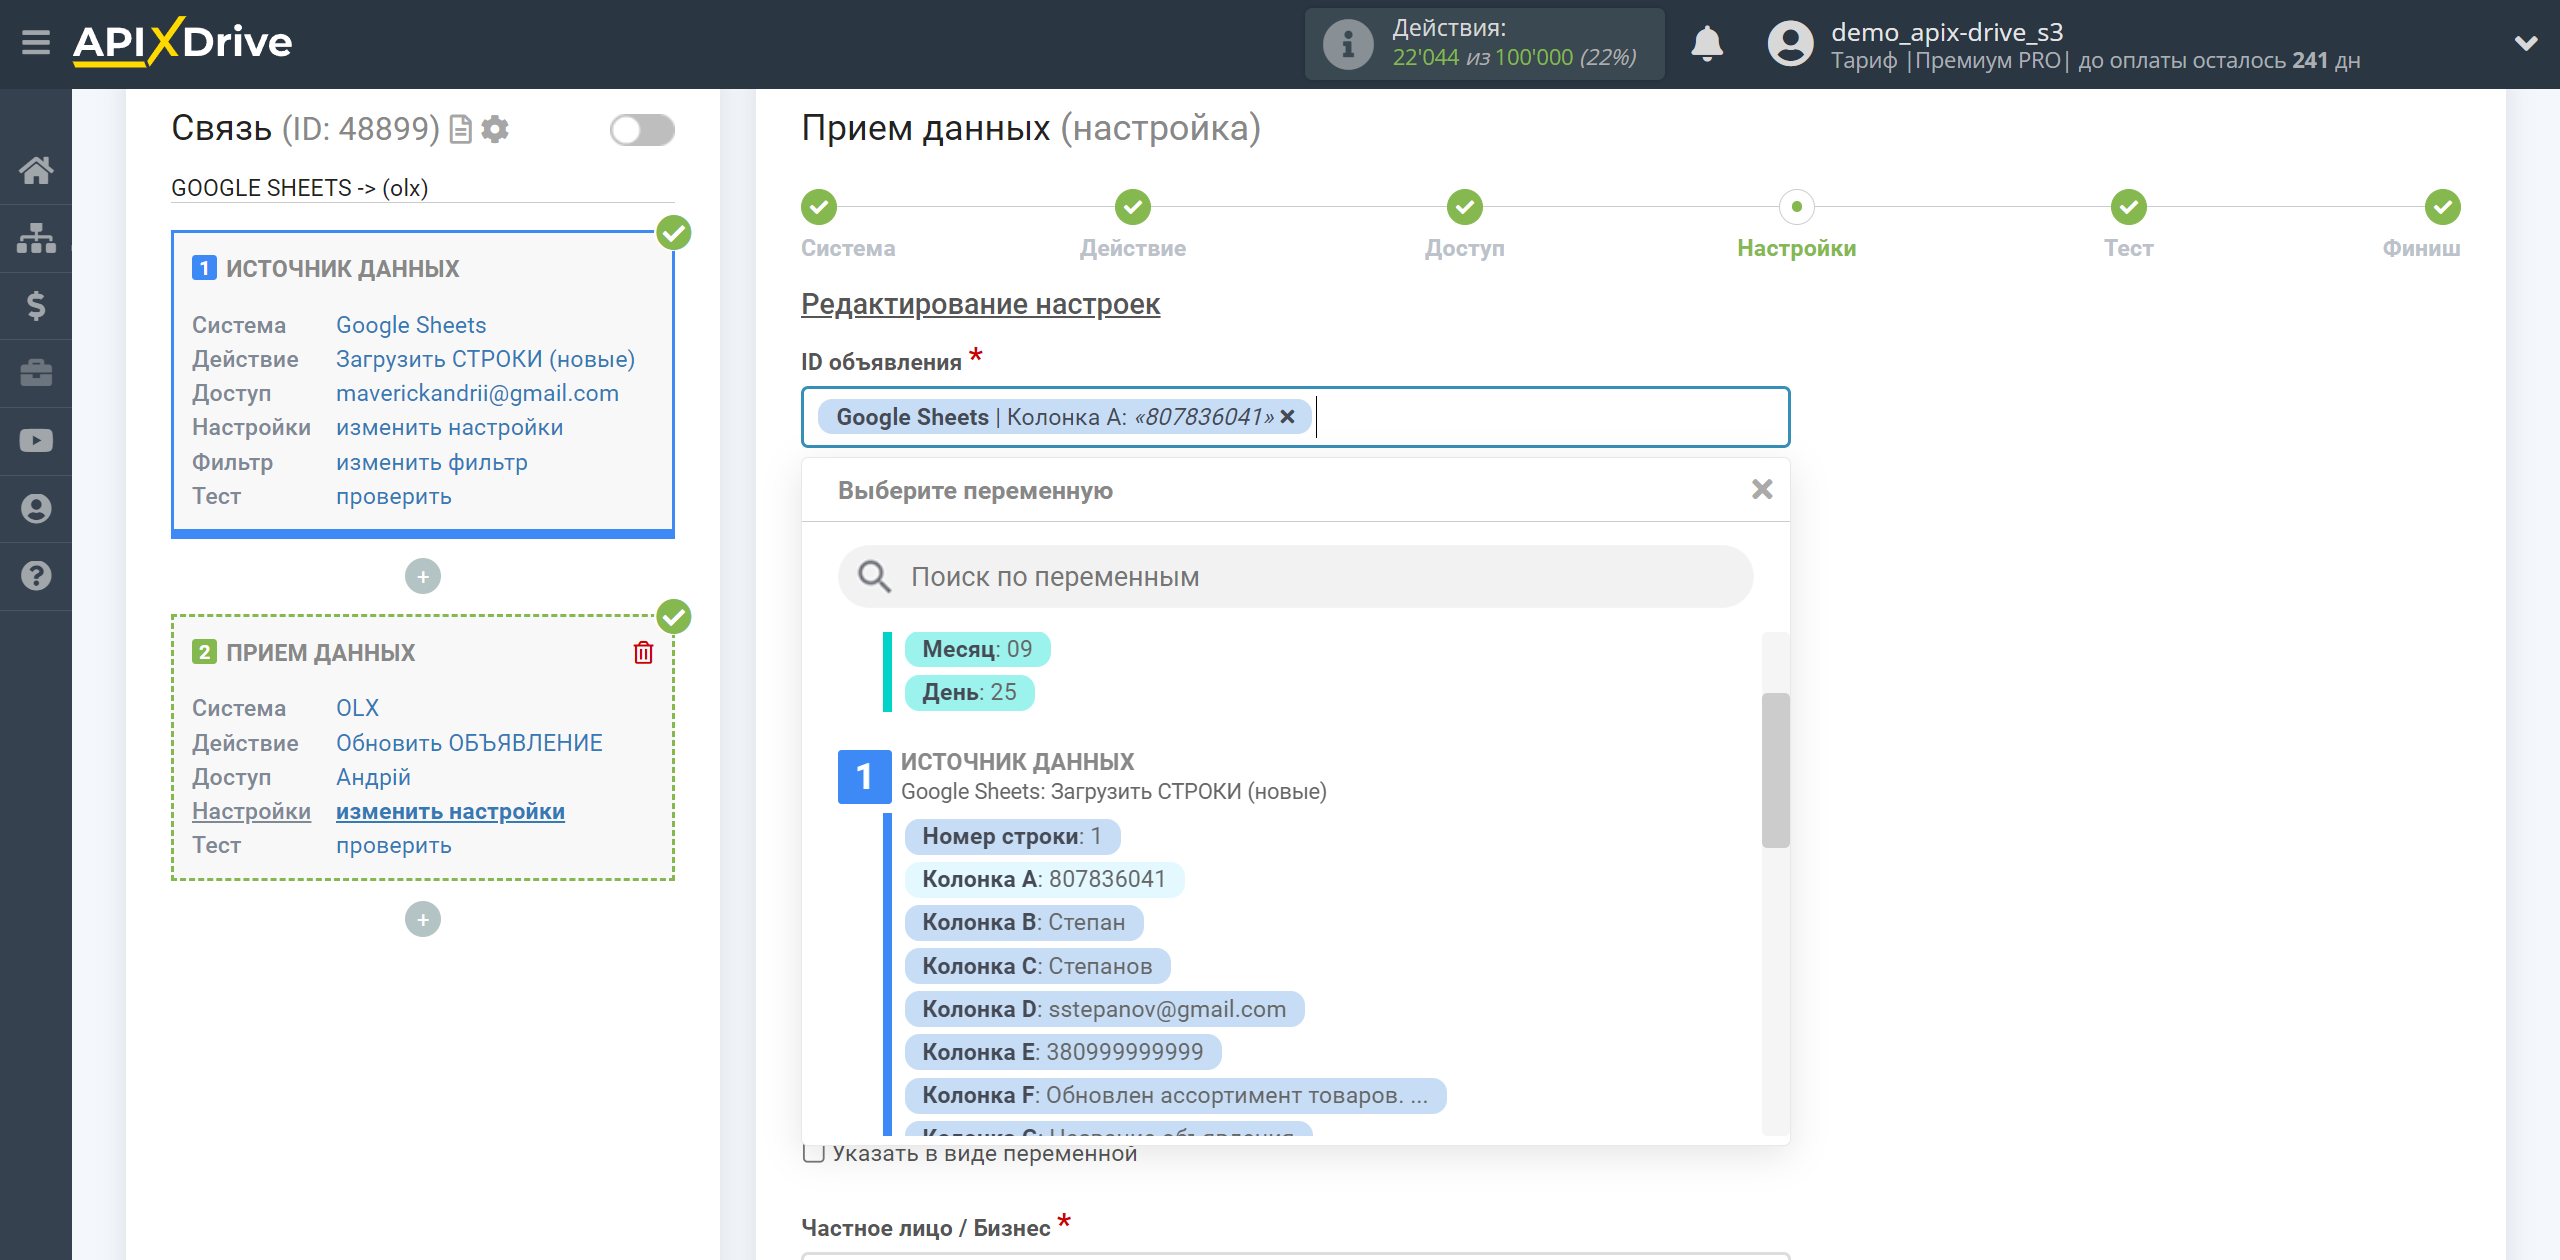
Task: Open the actions info icon
Action: [x=1347, y=44]
